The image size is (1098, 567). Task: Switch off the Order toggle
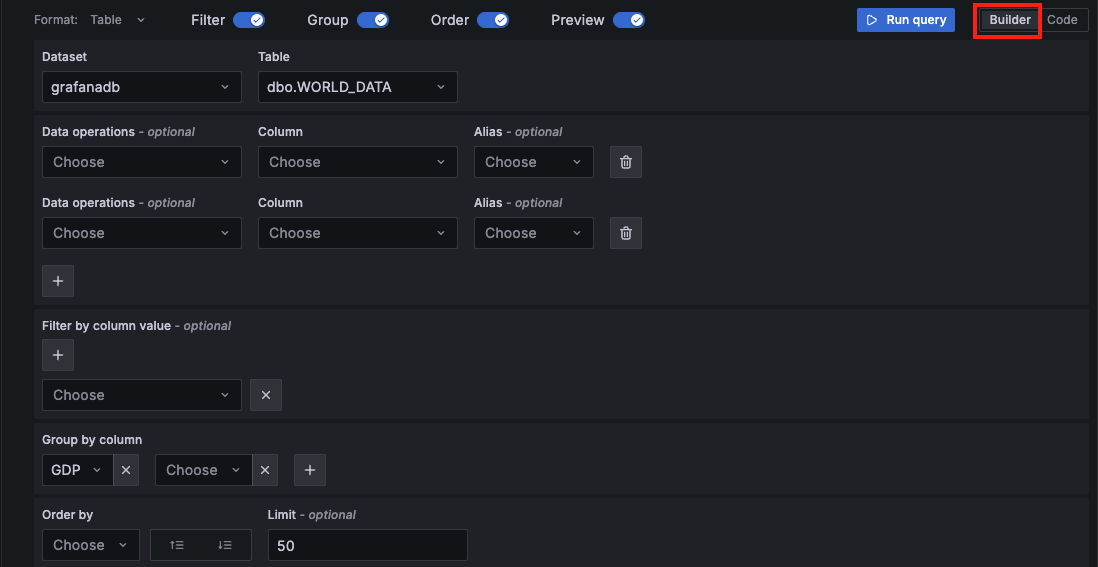pos(493,20)
